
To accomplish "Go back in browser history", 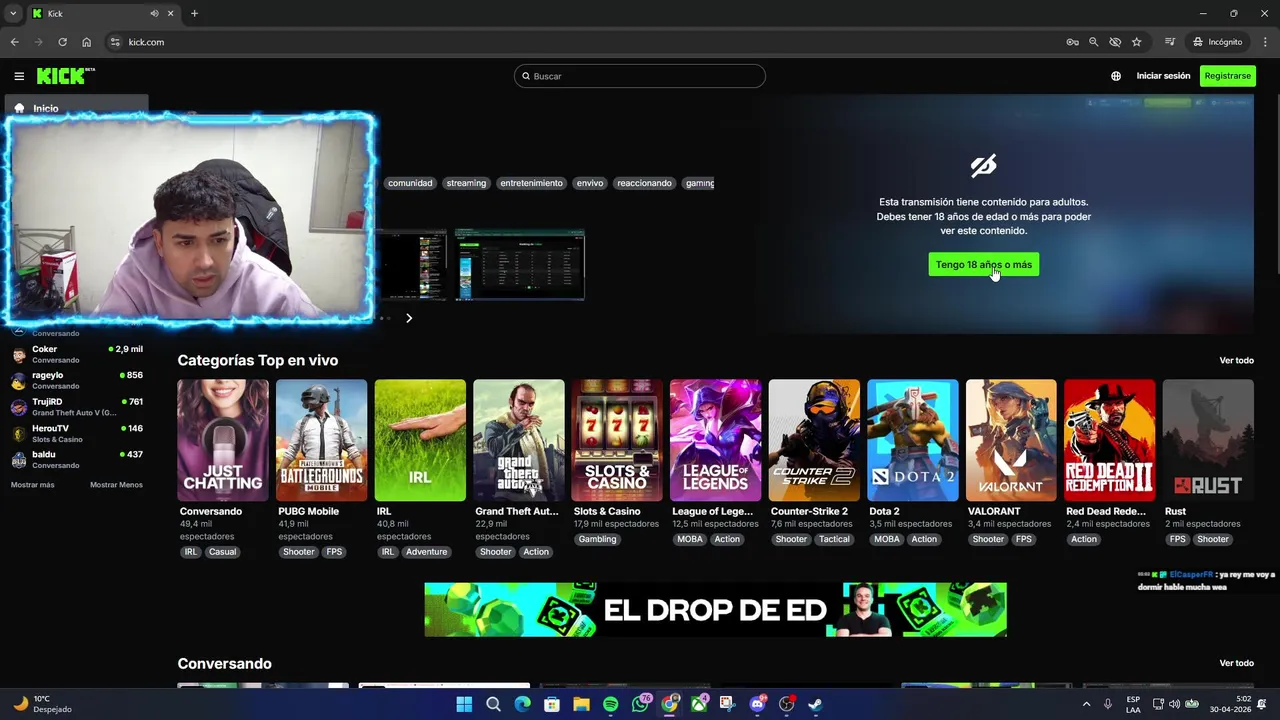I will [15, 42].
